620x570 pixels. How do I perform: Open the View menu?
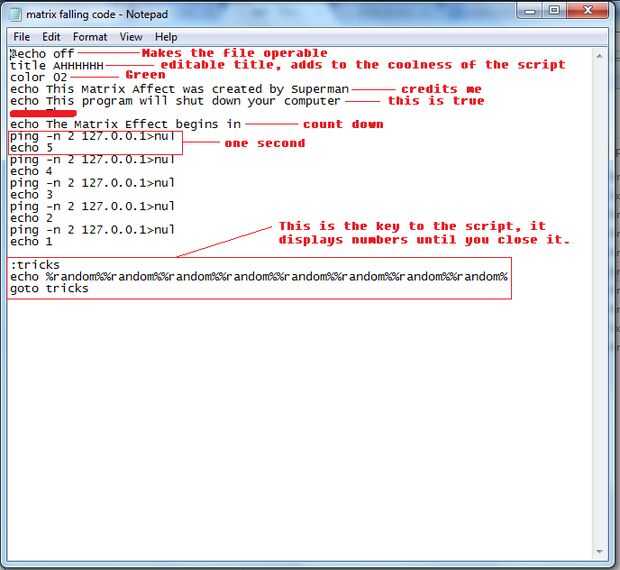[x=131, y=37]
